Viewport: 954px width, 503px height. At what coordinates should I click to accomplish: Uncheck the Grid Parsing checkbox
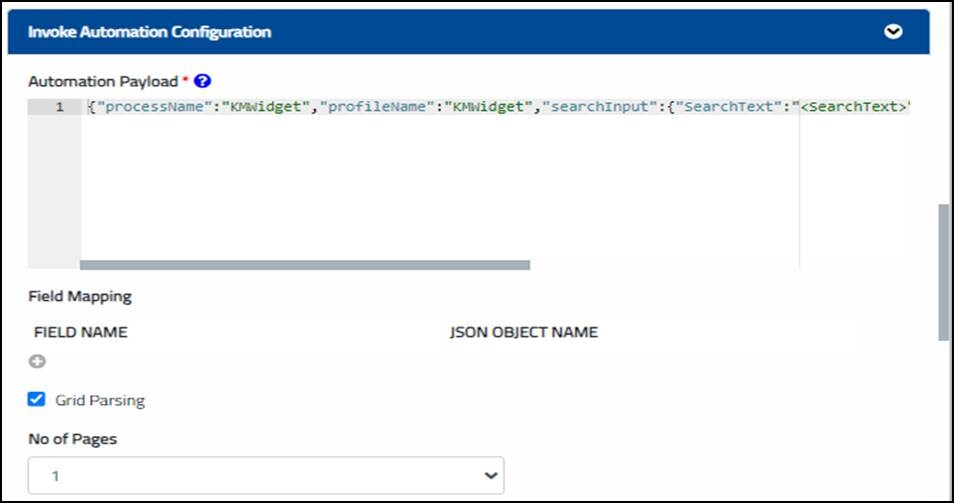coord(37,399)
